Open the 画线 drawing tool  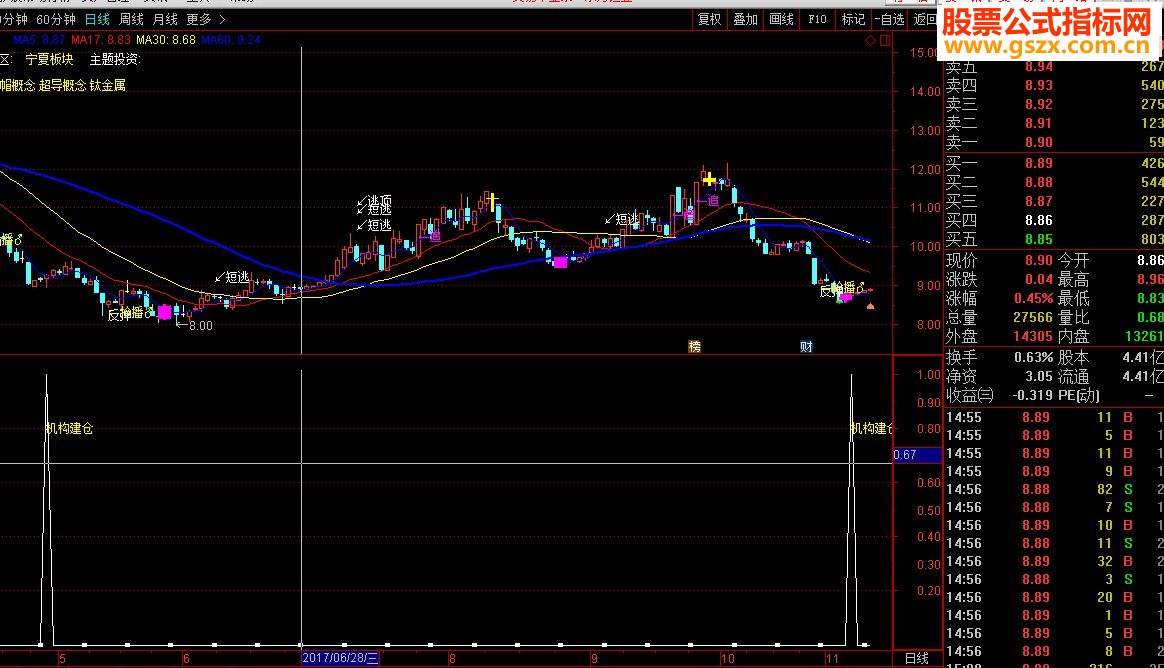782,19
